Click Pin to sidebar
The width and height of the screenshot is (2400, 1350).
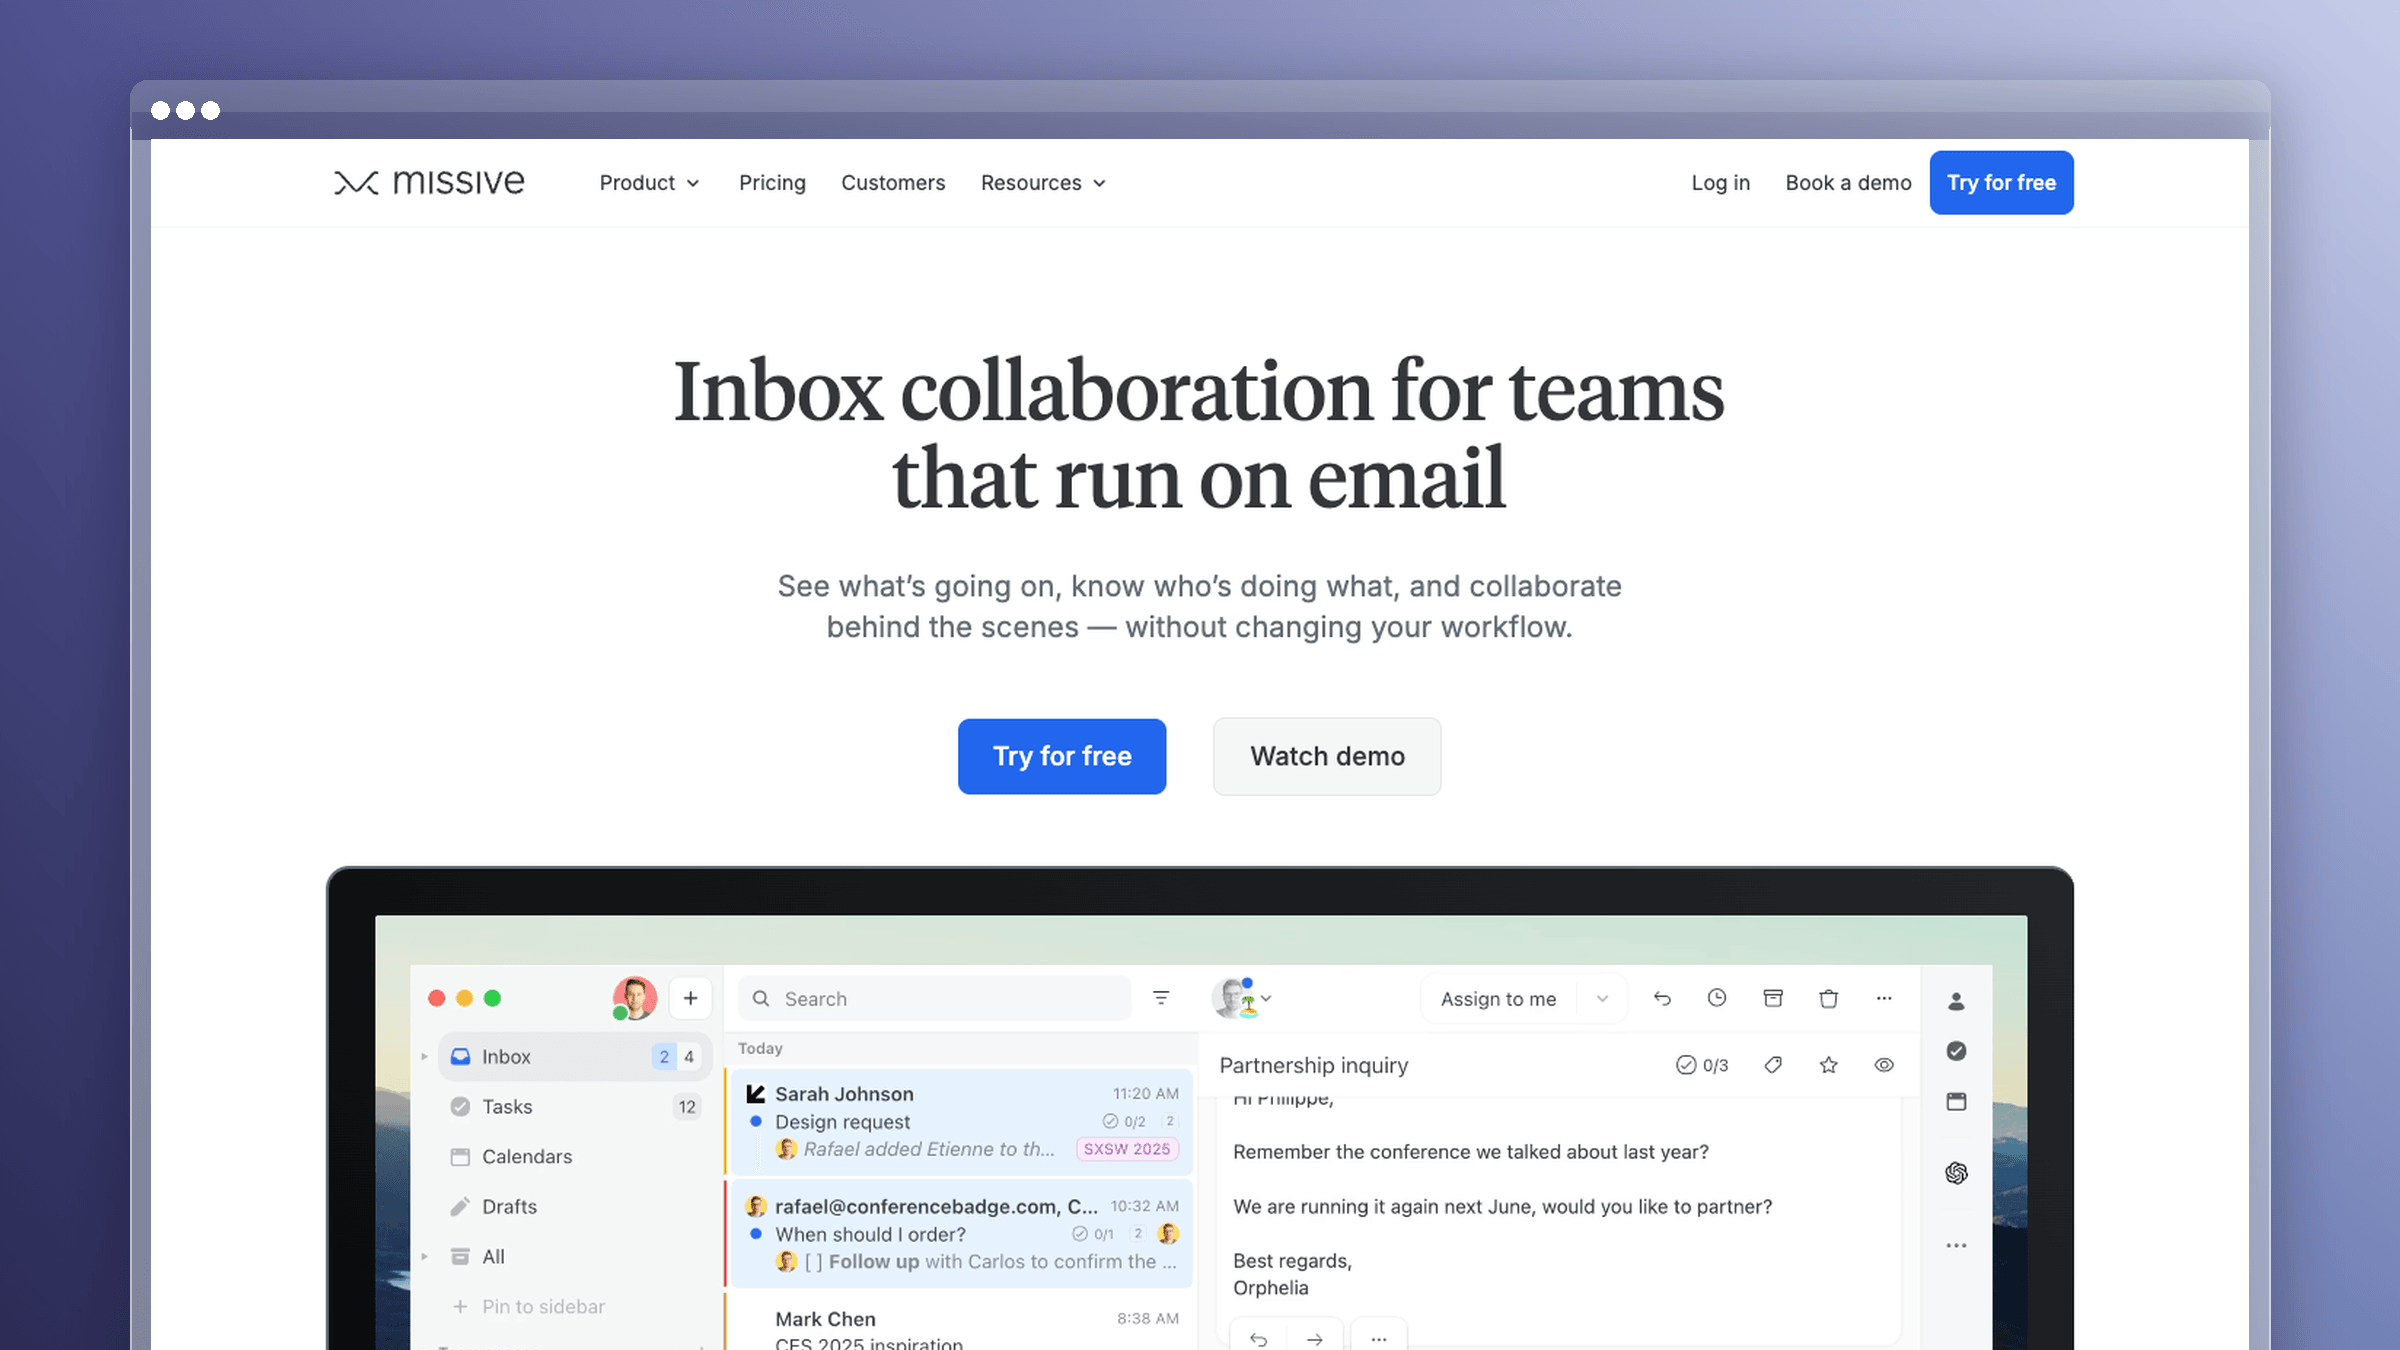coord(528,1306)
